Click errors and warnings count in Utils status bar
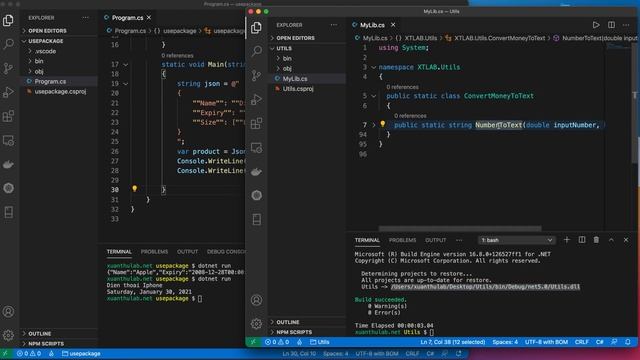 click(x=277, y=342)
